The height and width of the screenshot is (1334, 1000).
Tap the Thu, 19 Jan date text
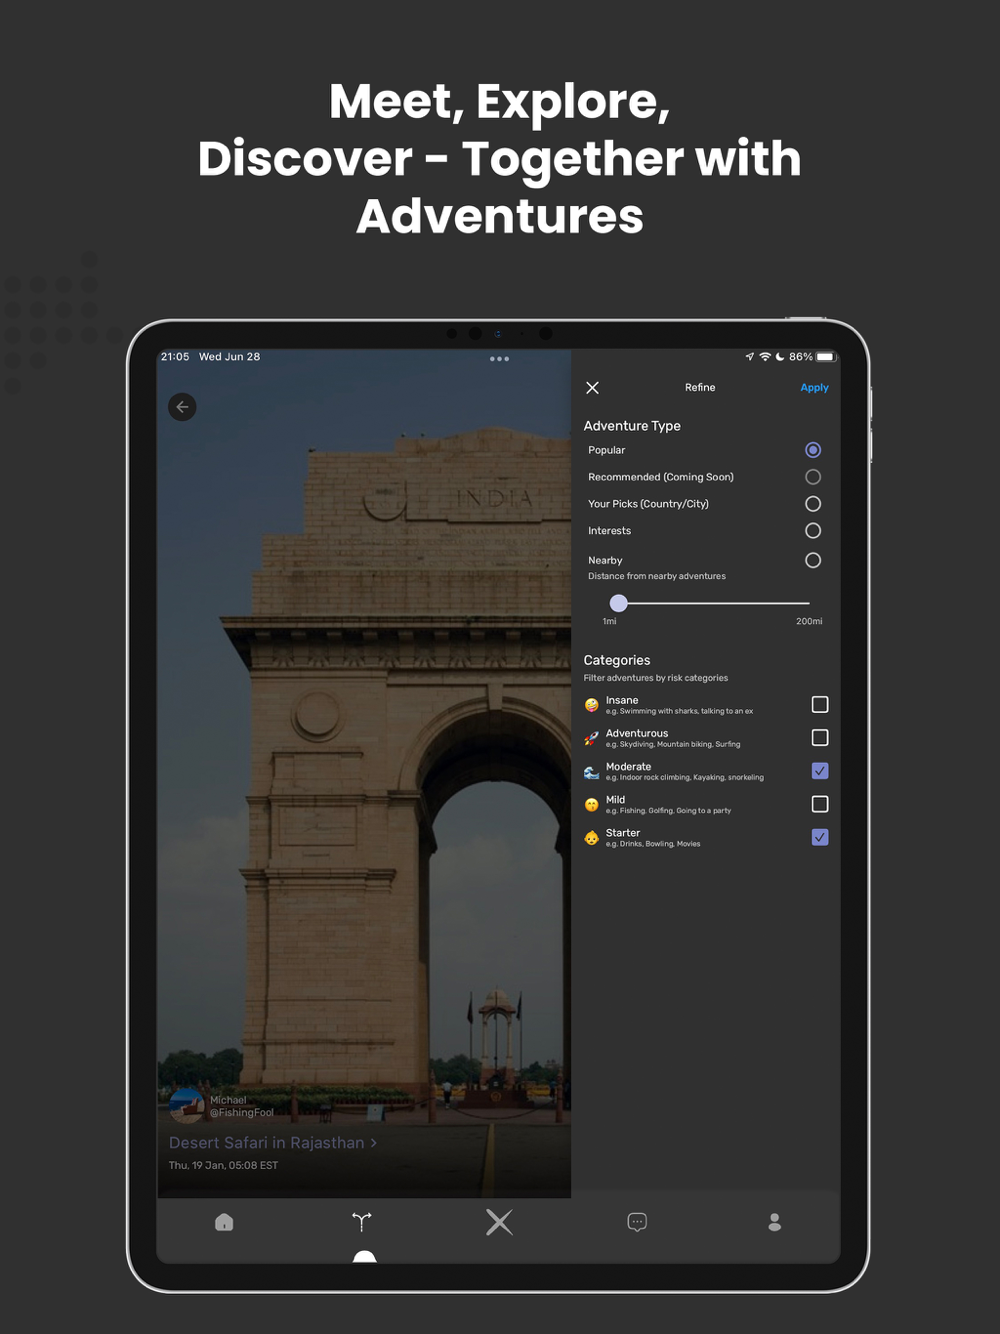point(224,1166)
